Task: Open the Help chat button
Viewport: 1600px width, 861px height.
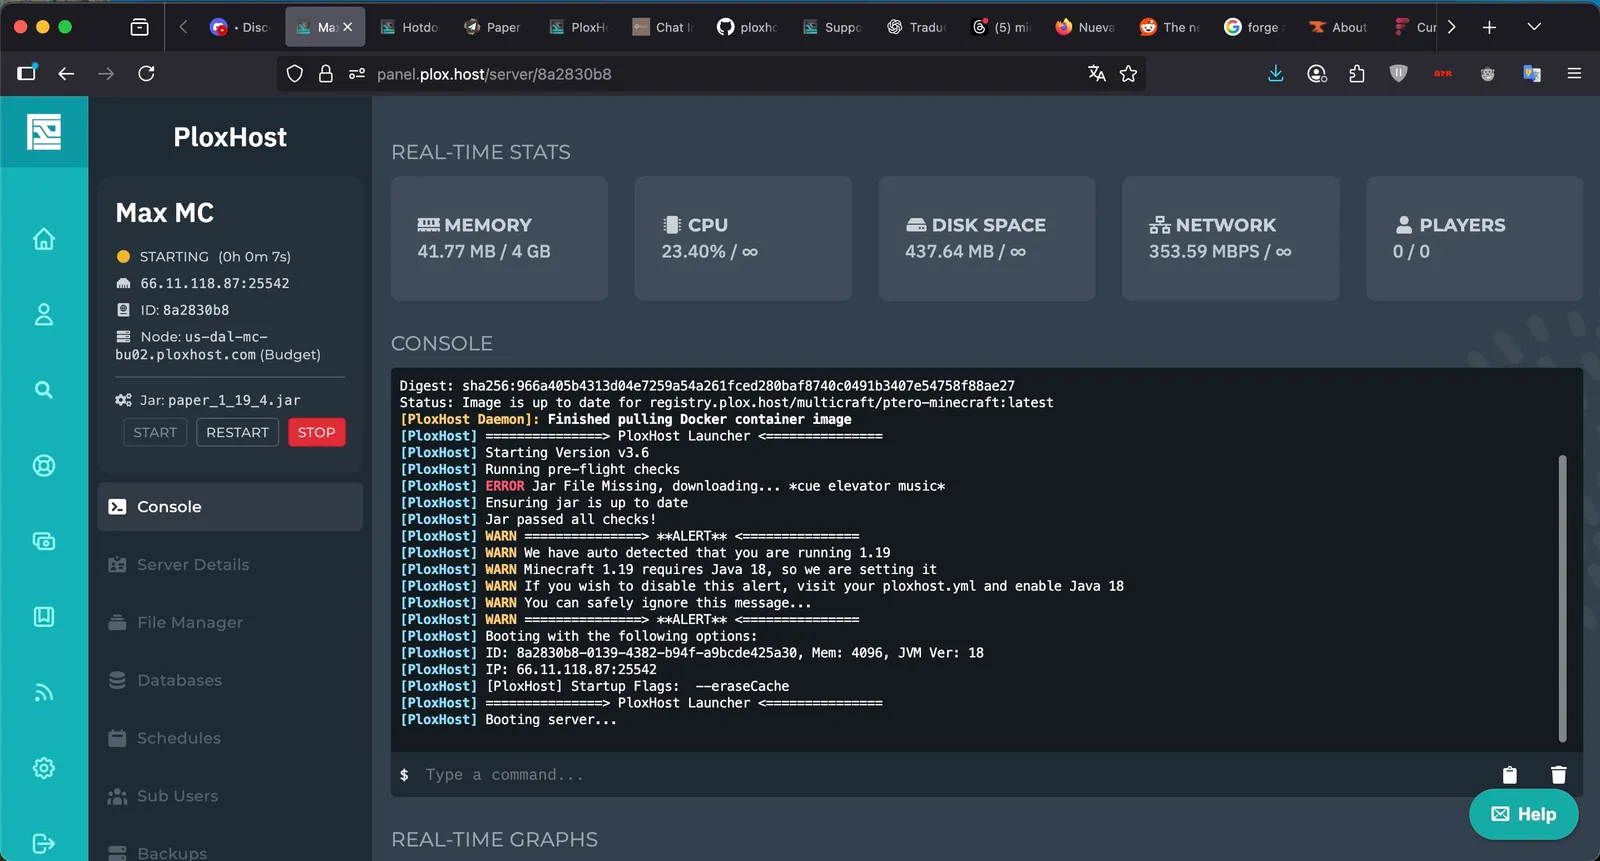Action: click(1523, 814)
